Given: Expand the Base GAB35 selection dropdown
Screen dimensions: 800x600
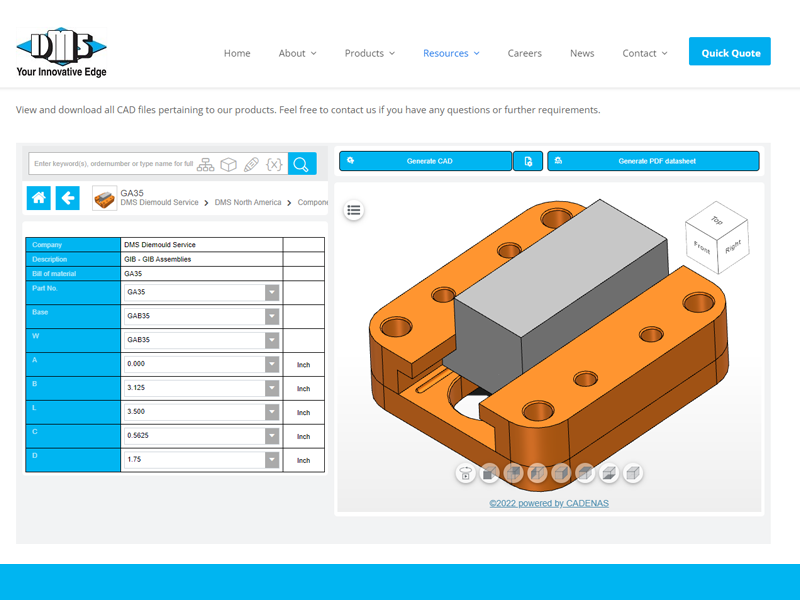Looking at the screenshot, I should coord(270,316).
